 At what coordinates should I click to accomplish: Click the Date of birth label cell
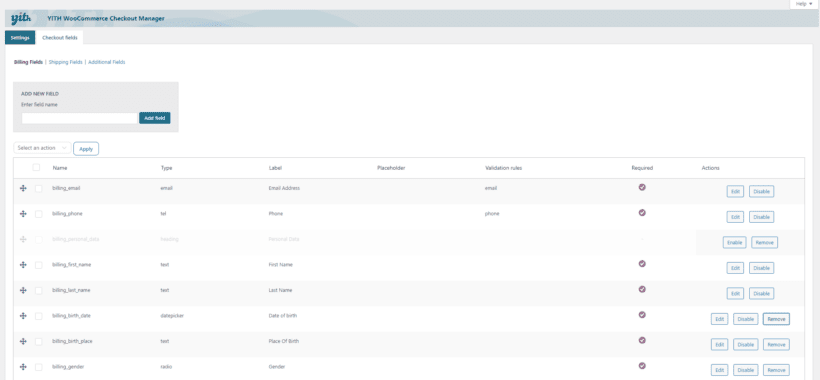pos(283,316)
